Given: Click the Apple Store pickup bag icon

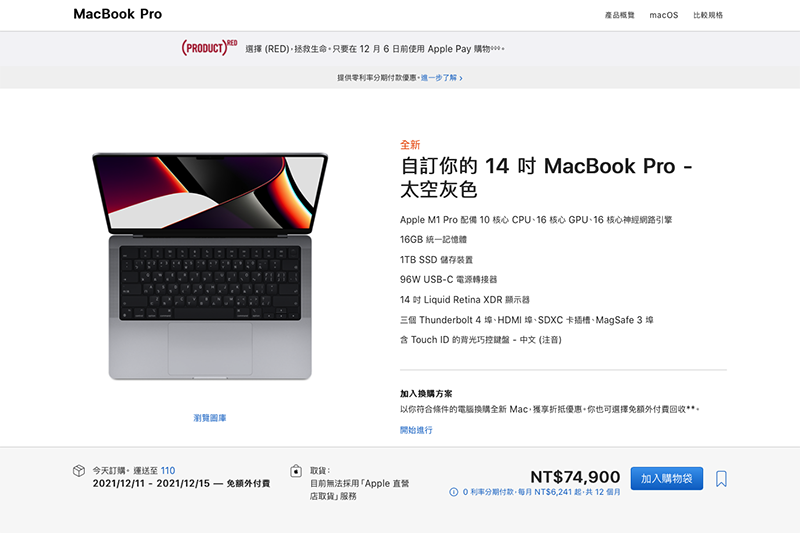Looking at the screenshot, I should 296,471.
